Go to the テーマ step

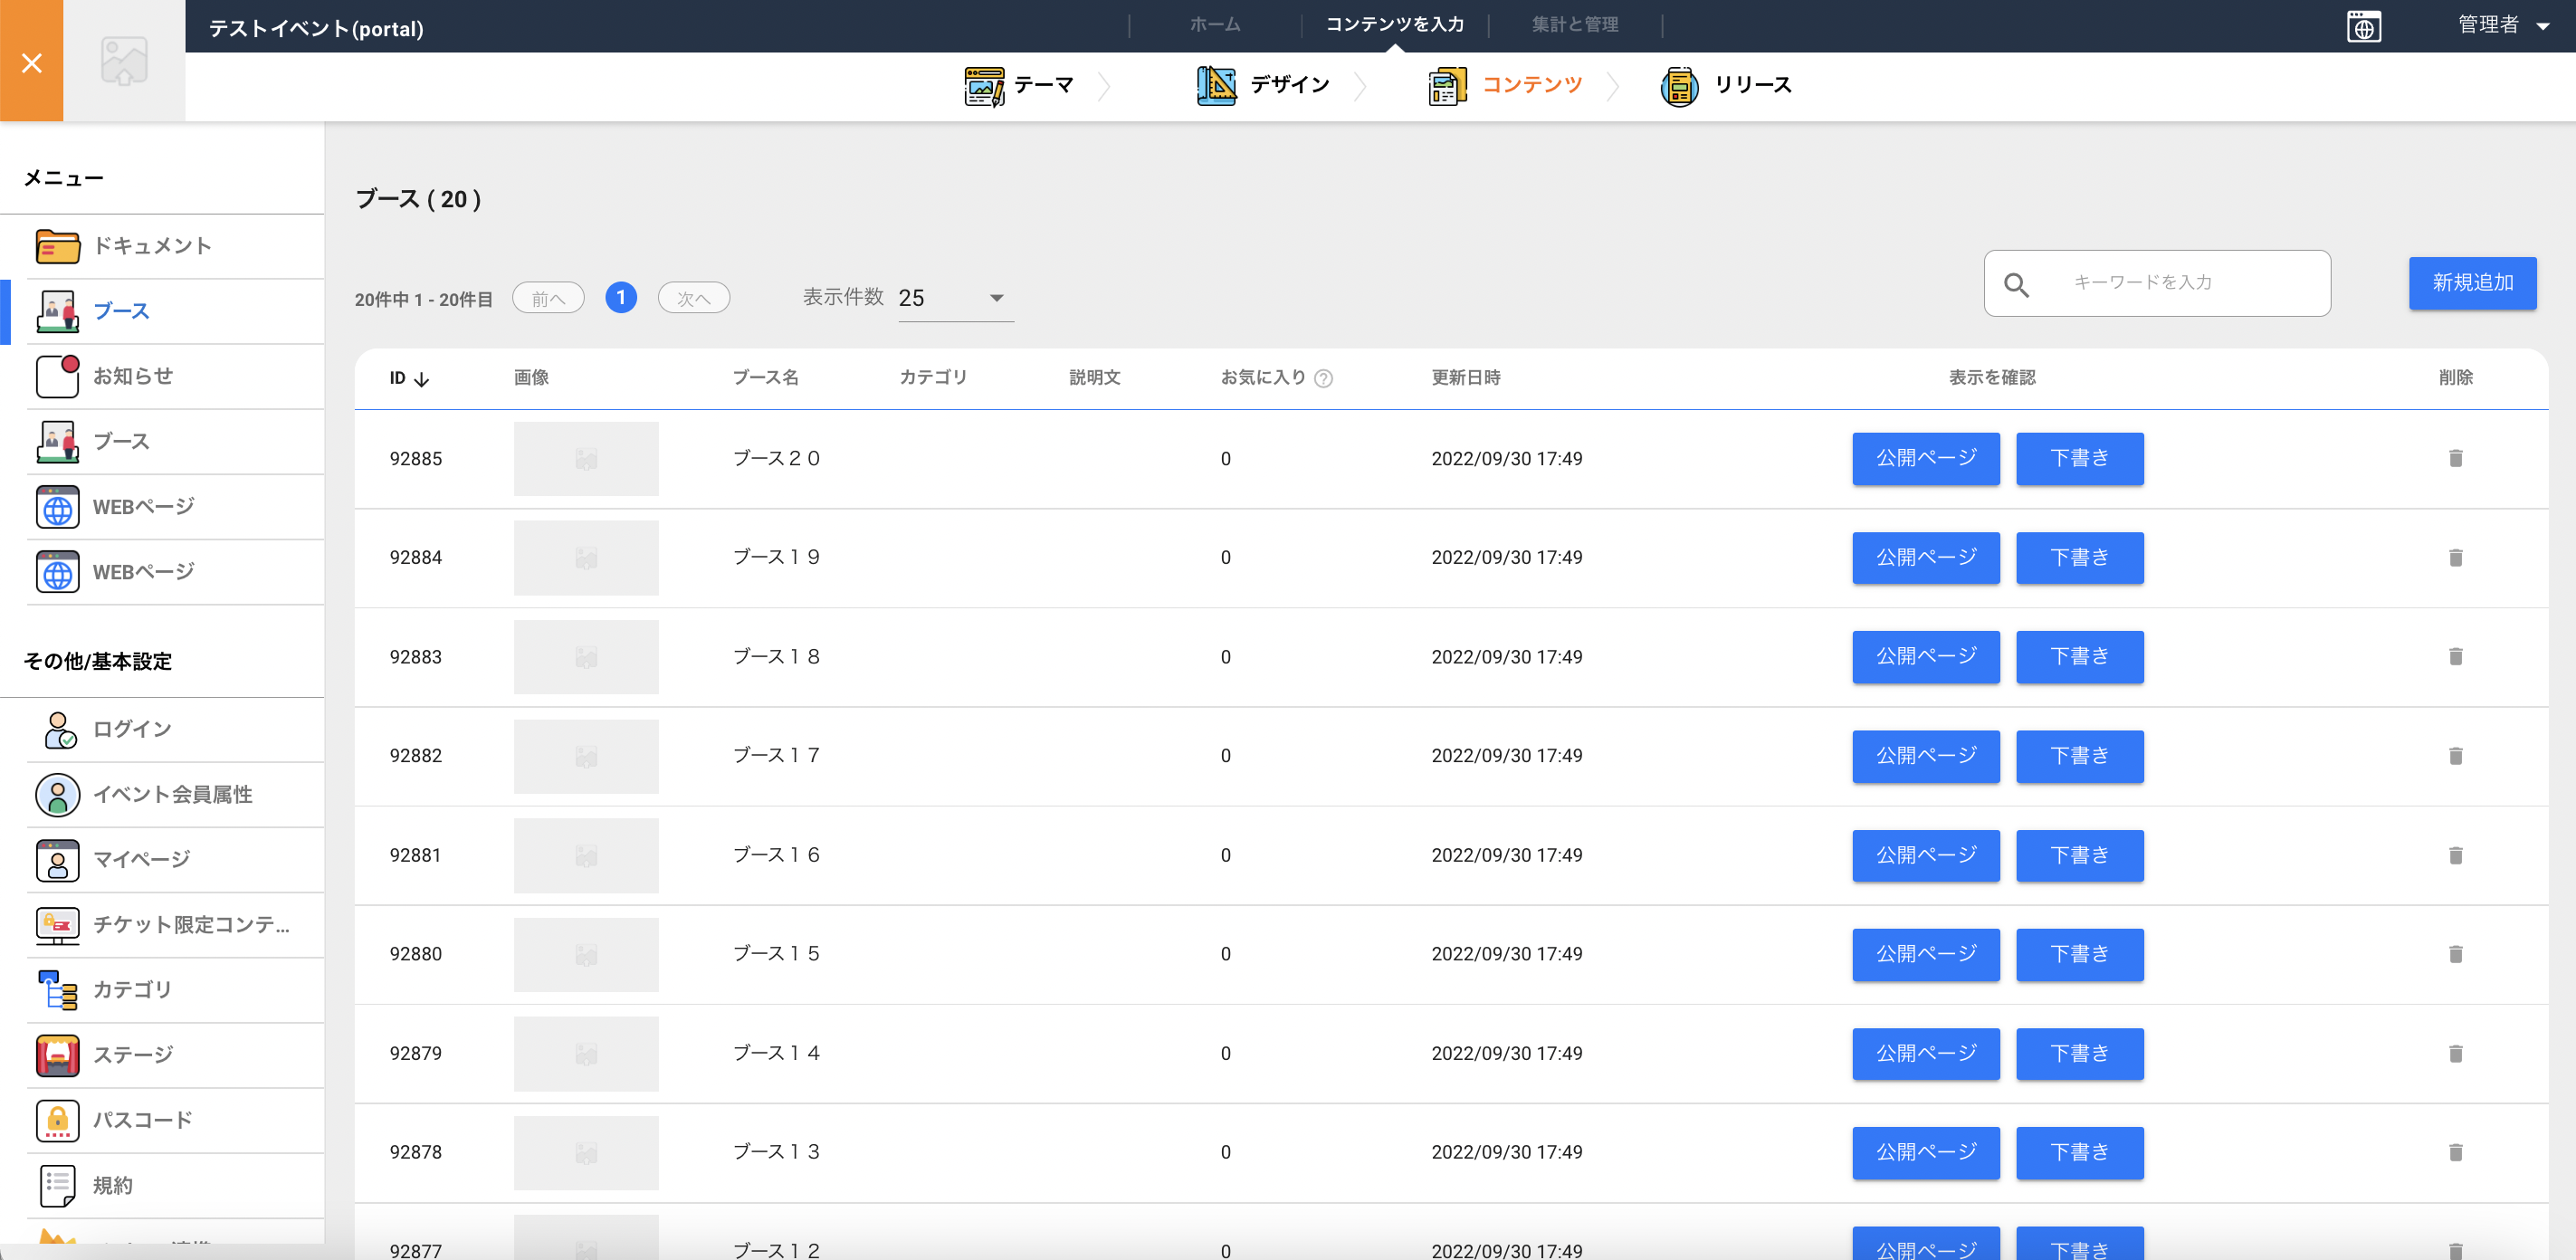click(x=1019, y=86)
